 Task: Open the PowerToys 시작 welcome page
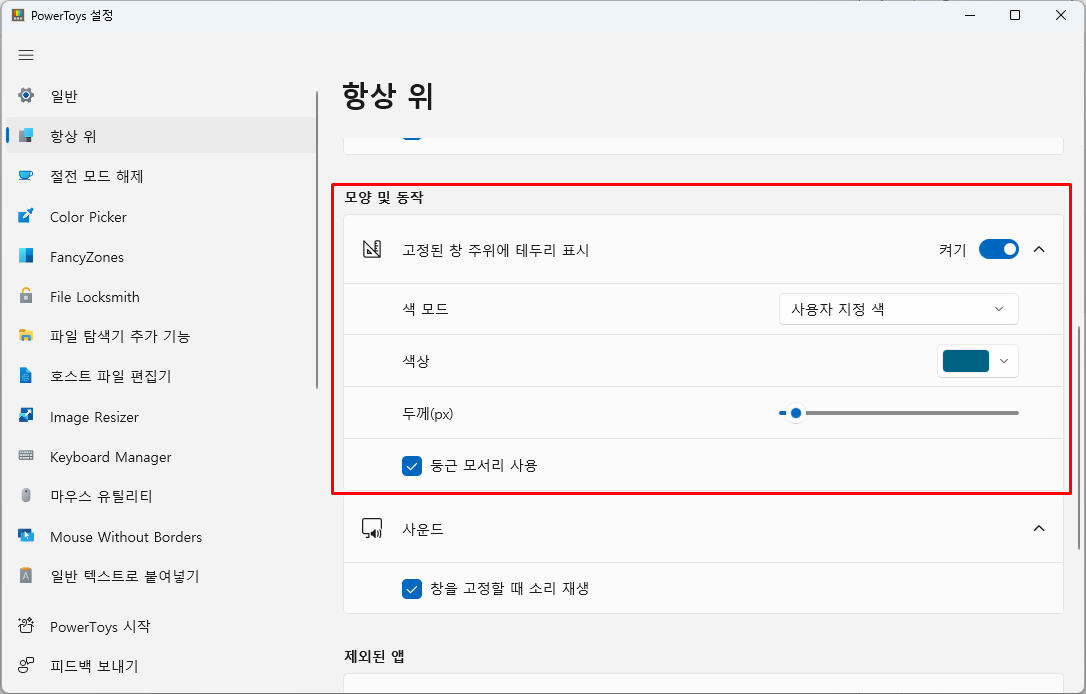tap(161, 627)
